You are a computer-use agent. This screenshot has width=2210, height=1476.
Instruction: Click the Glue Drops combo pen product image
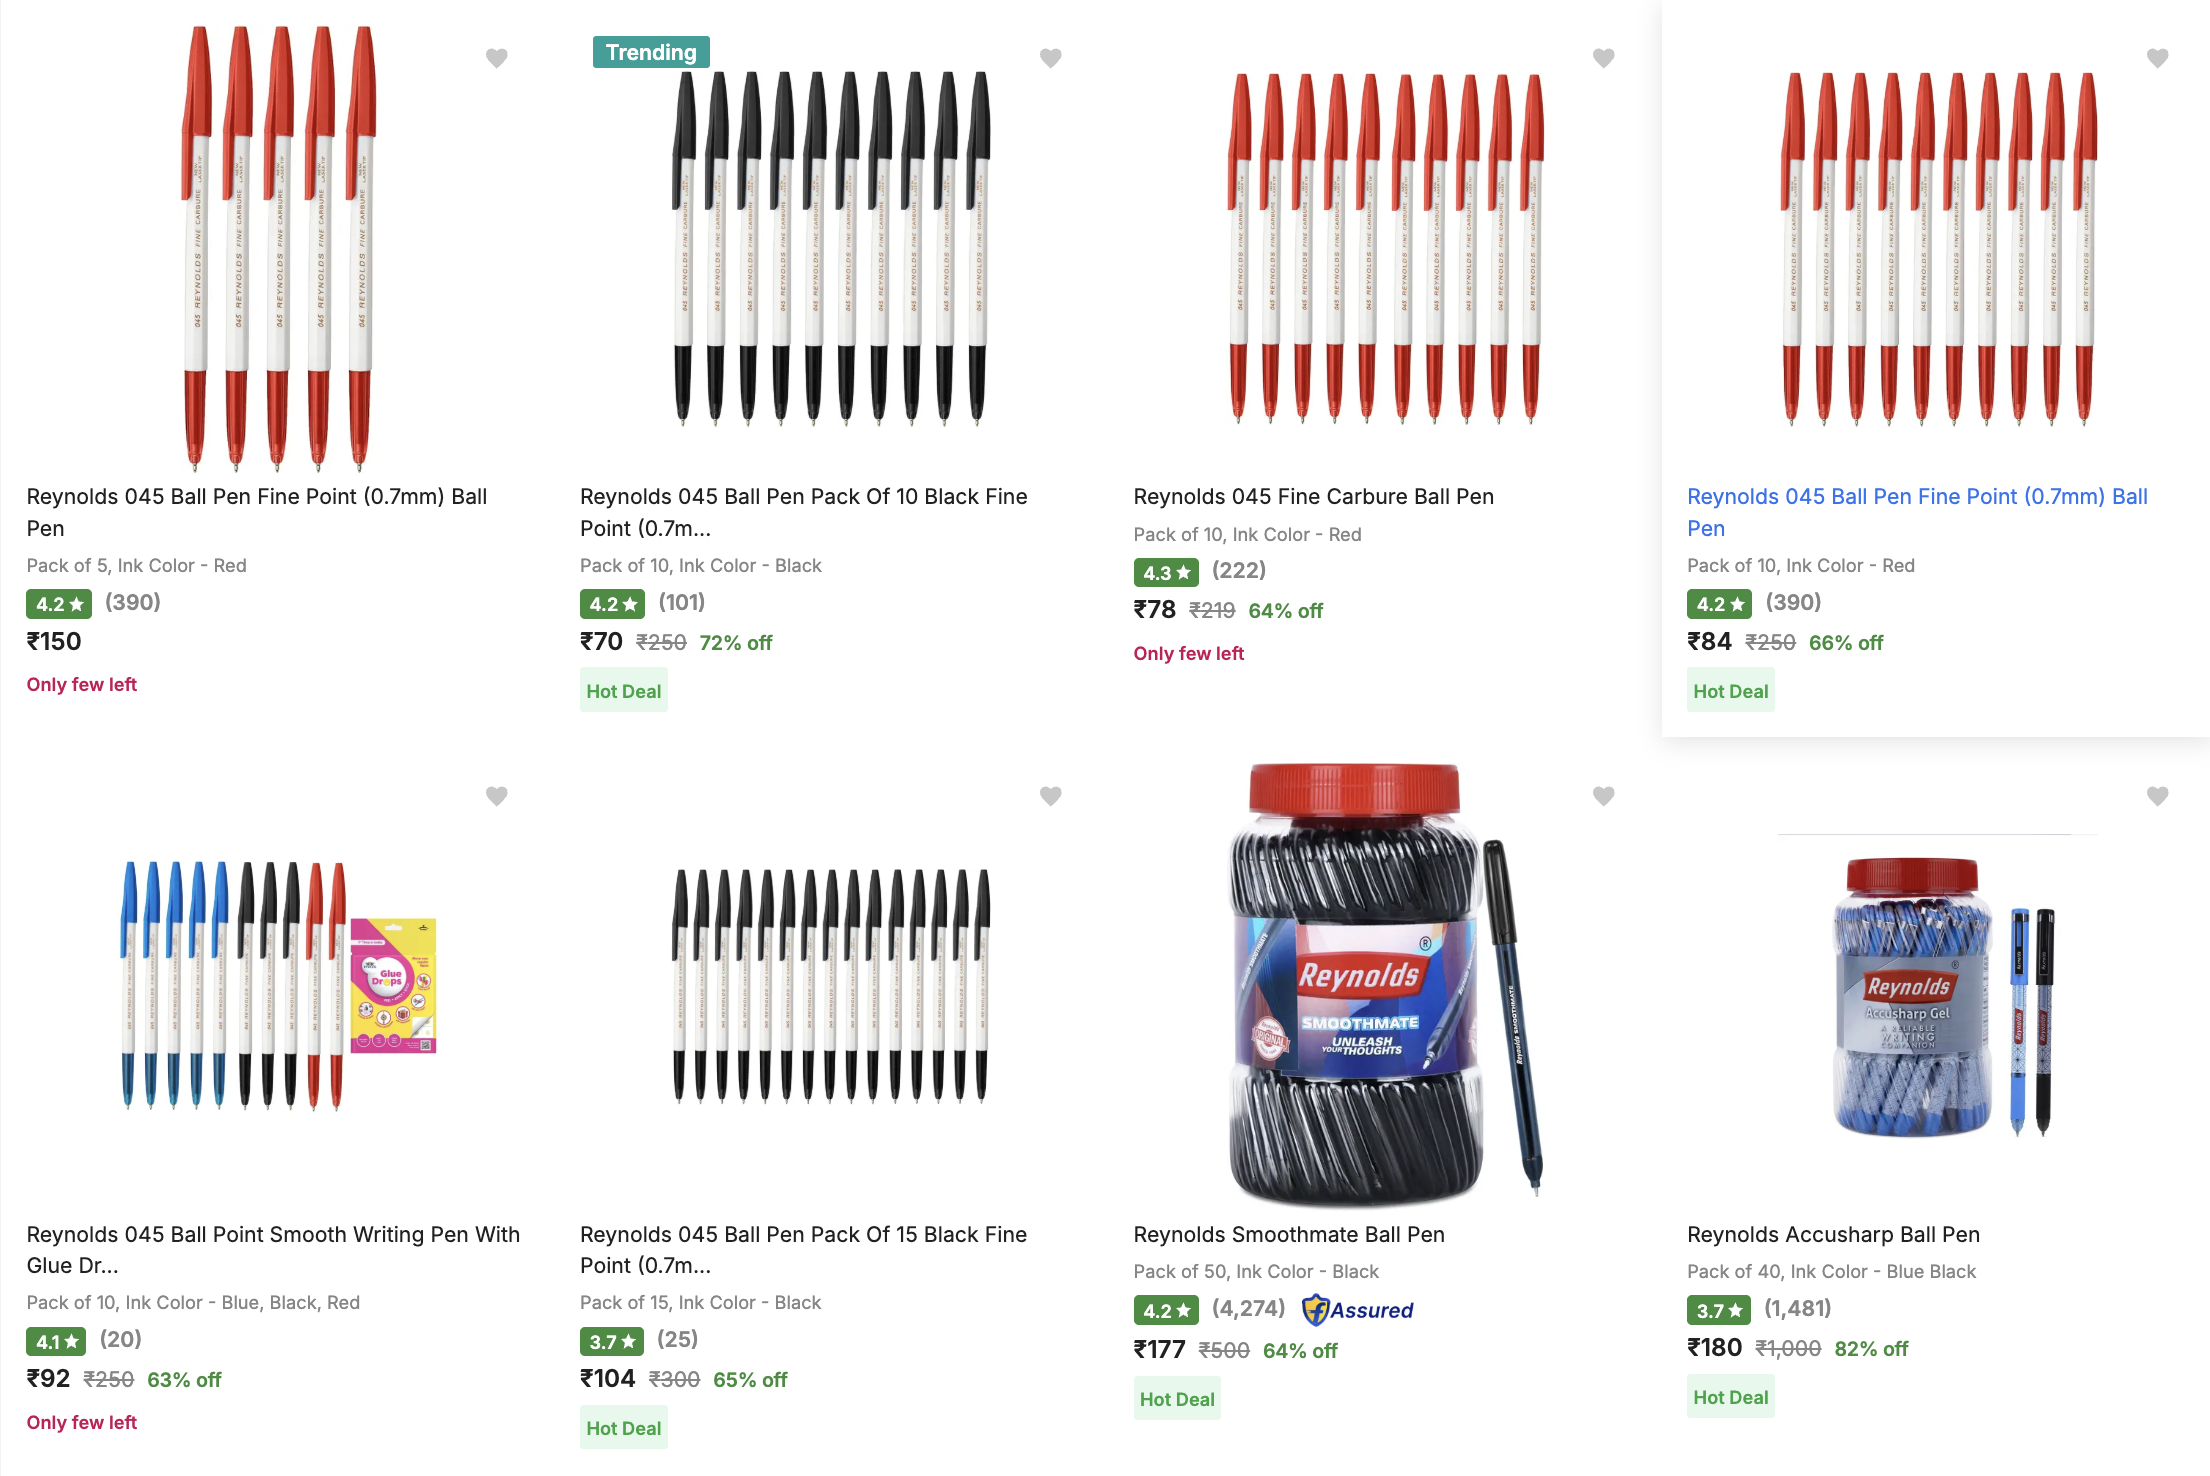240,1000
